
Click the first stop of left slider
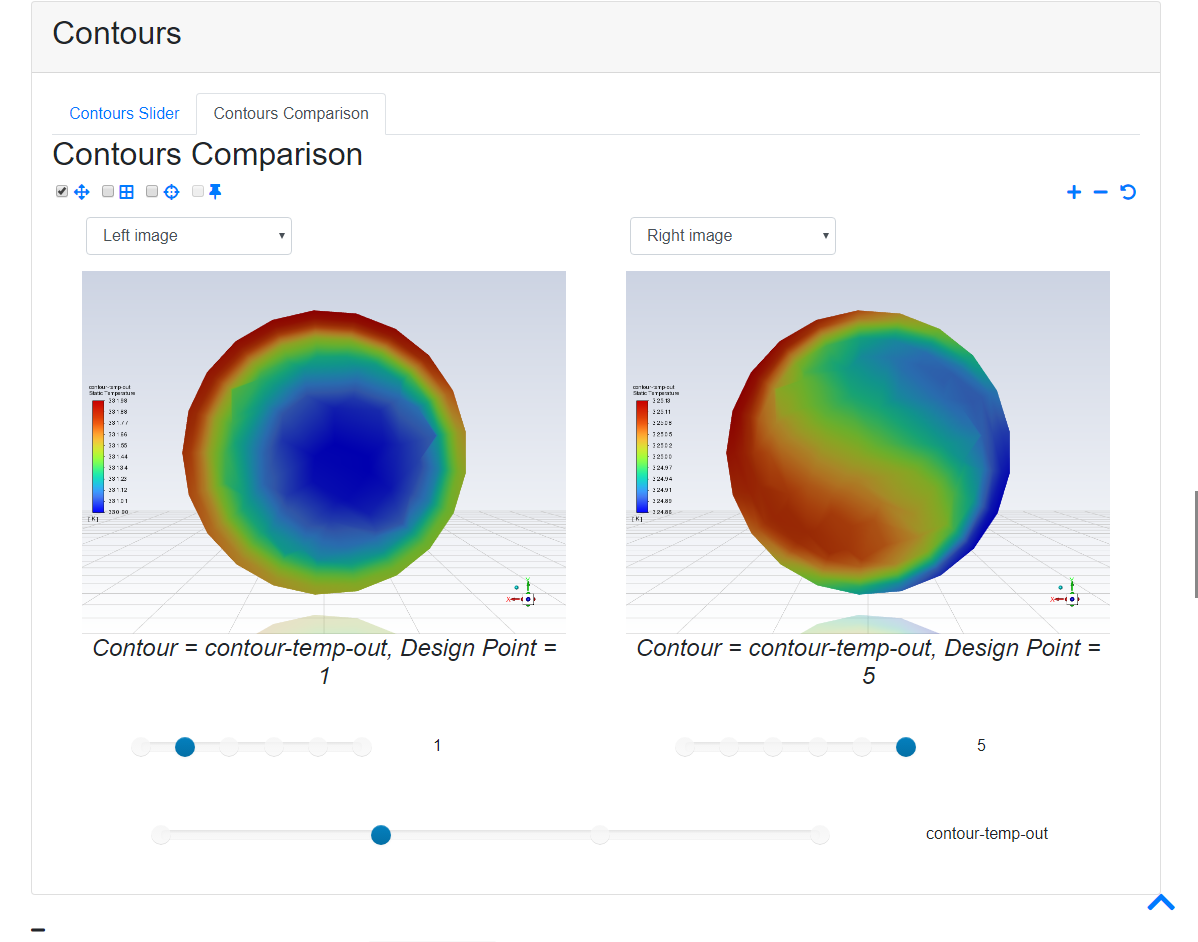pos(141,747)
